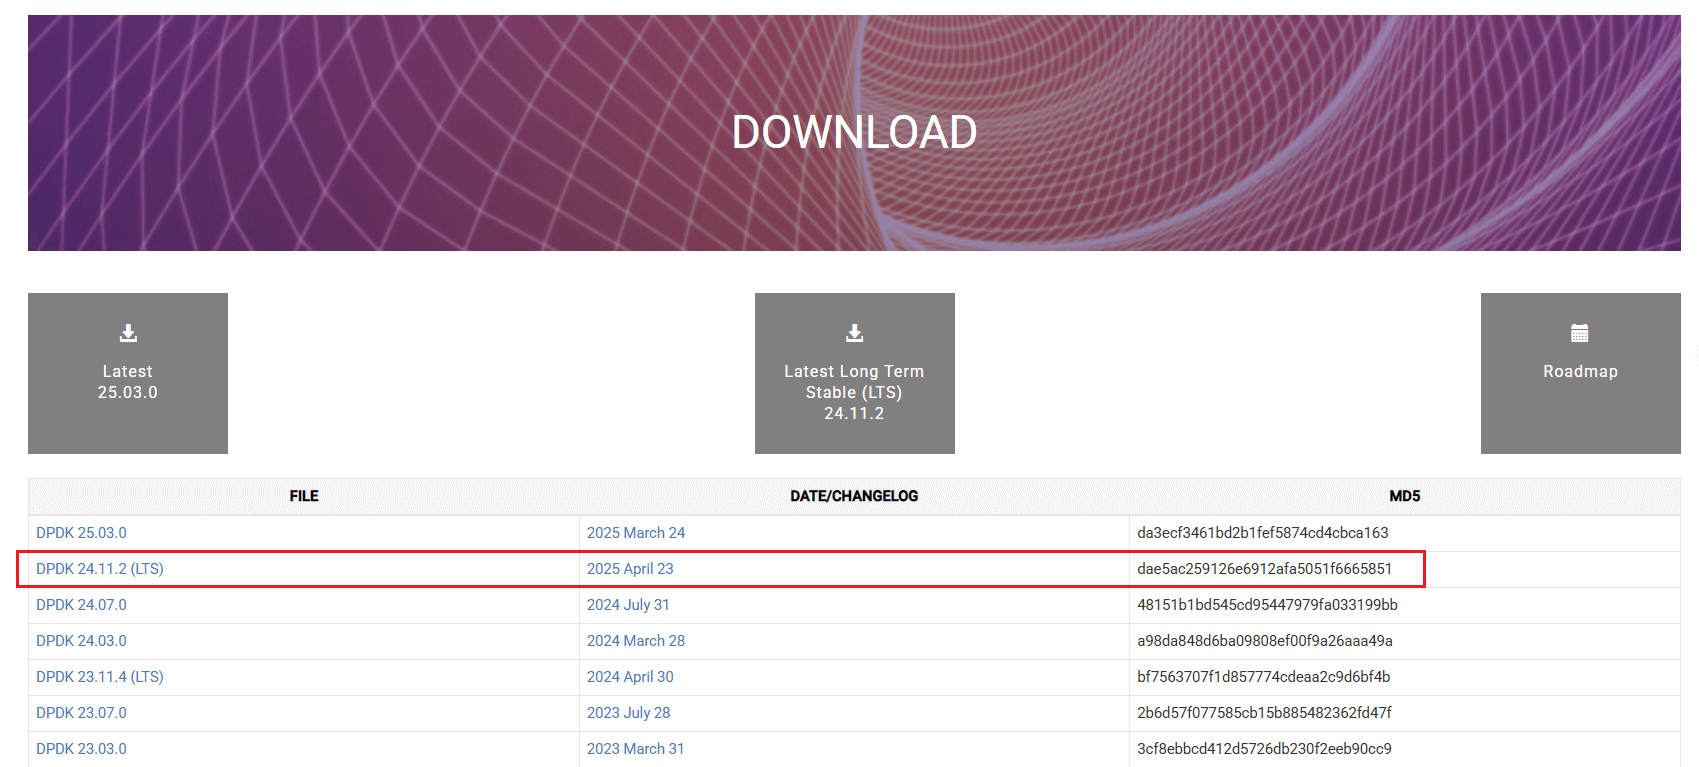The image size is (1699, 767).
Task: Open the 2025 April 23 changelog
Action: coord(630,569)
